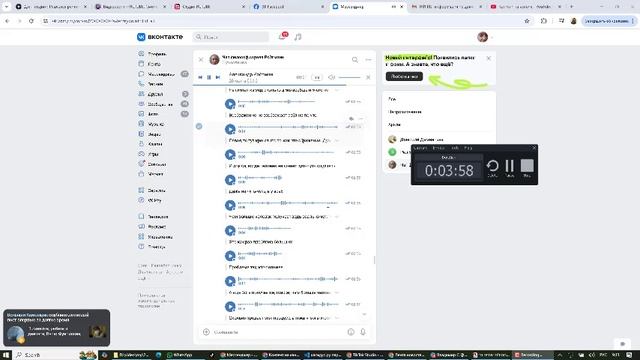Viewport: 640px width, 360px height.
Task: Record a voice message with microphone icon
Action: pos(363,332)
